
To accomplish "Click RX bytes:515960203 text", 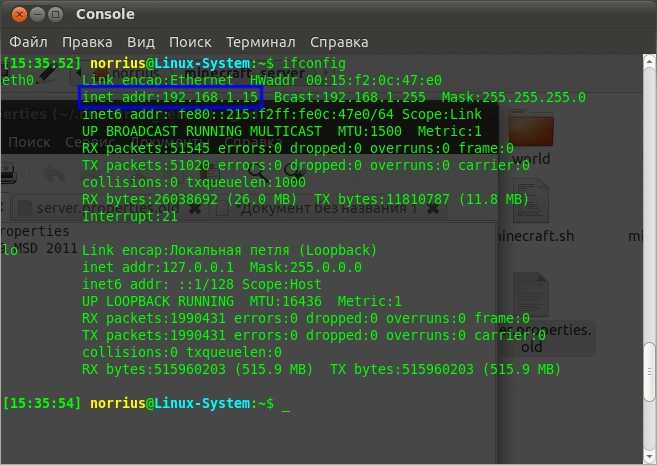I will [154, 369].
